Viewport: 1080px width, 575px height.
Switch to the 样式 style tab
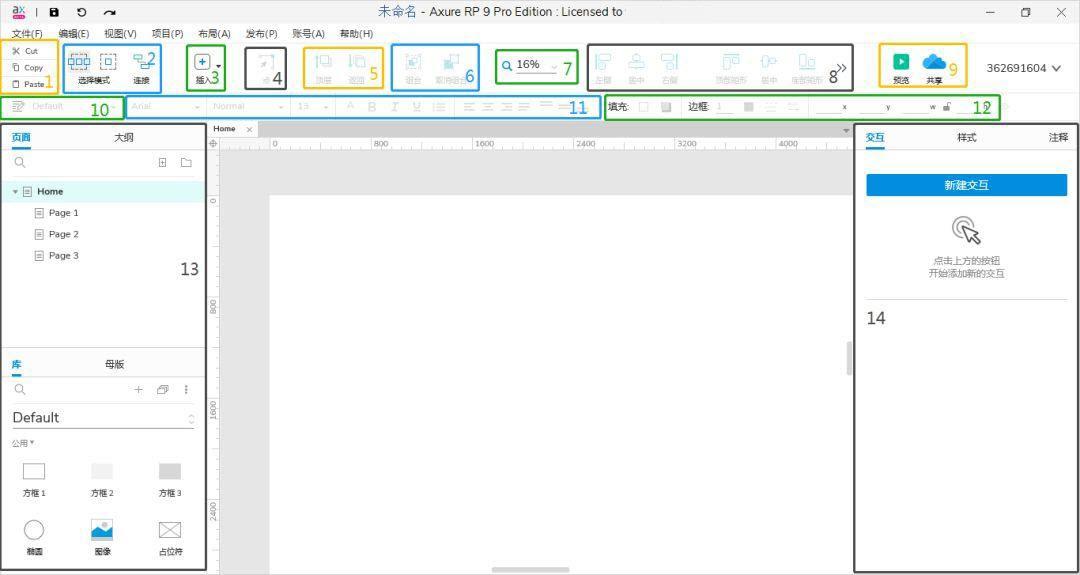(x=966, y=138)
